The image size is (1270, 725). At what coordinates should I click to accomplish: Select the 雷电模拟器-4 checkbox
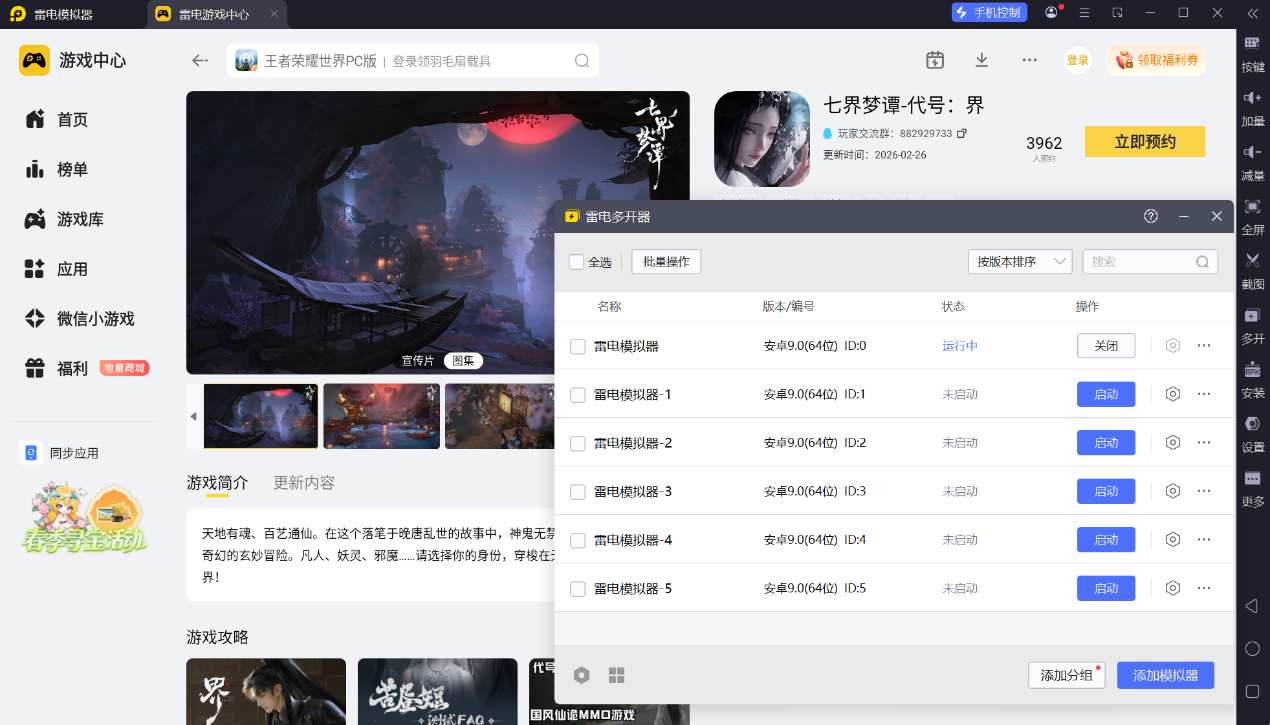(x=578, y=541)
